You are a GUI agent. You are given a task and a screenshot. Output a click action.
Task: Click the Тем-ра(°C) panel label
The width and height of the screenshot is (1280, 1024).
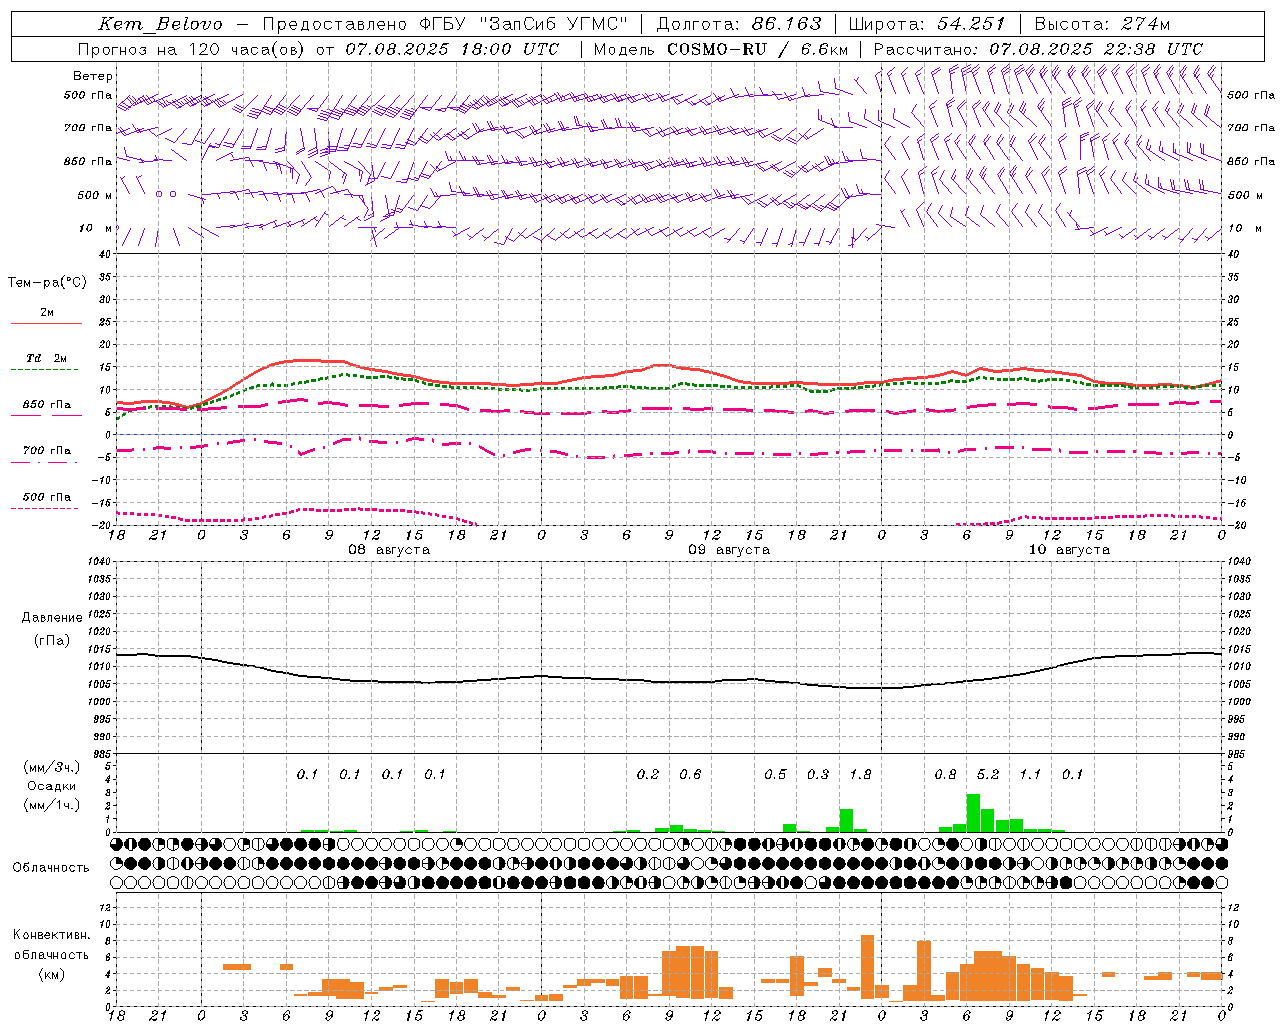[47, 283]
